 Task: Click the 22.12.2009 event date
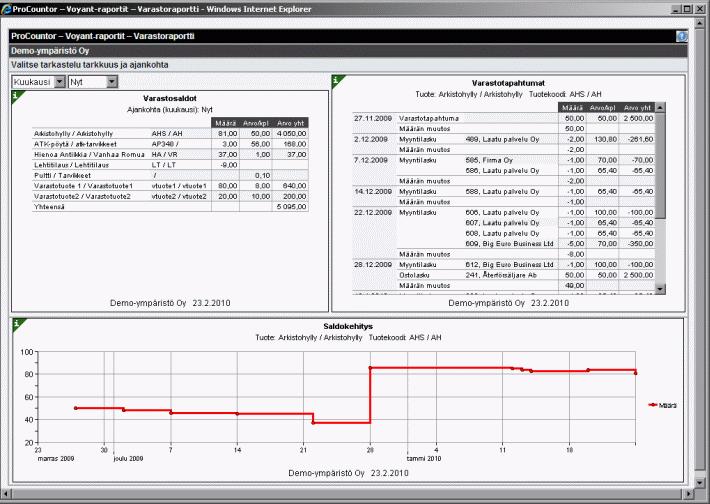[x=373, y=212]
